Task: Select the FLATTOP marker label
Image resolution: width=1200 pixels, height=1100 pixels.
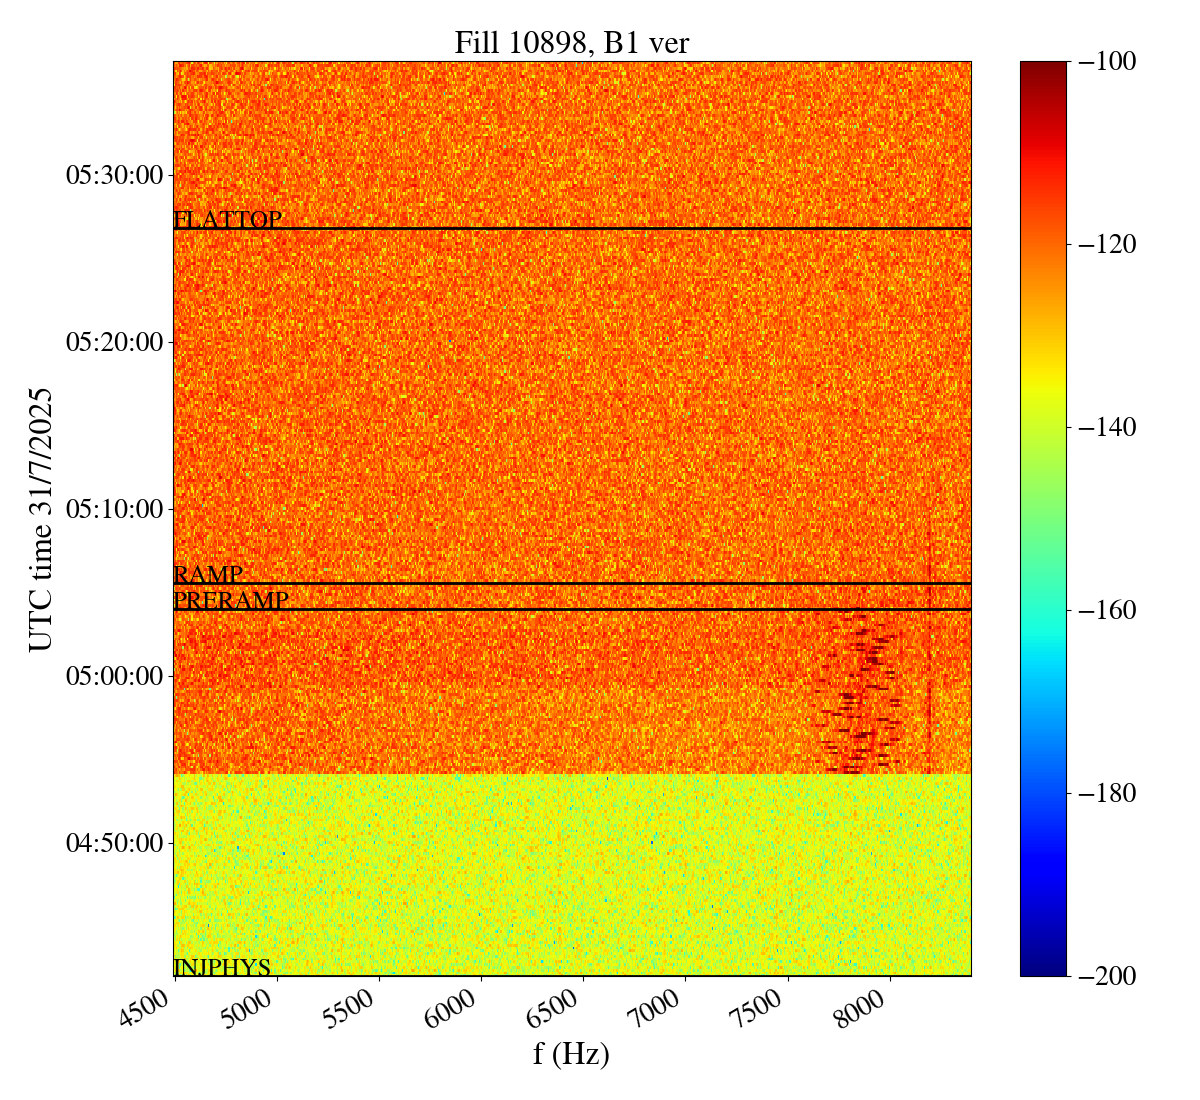Action: coord(228,220)
